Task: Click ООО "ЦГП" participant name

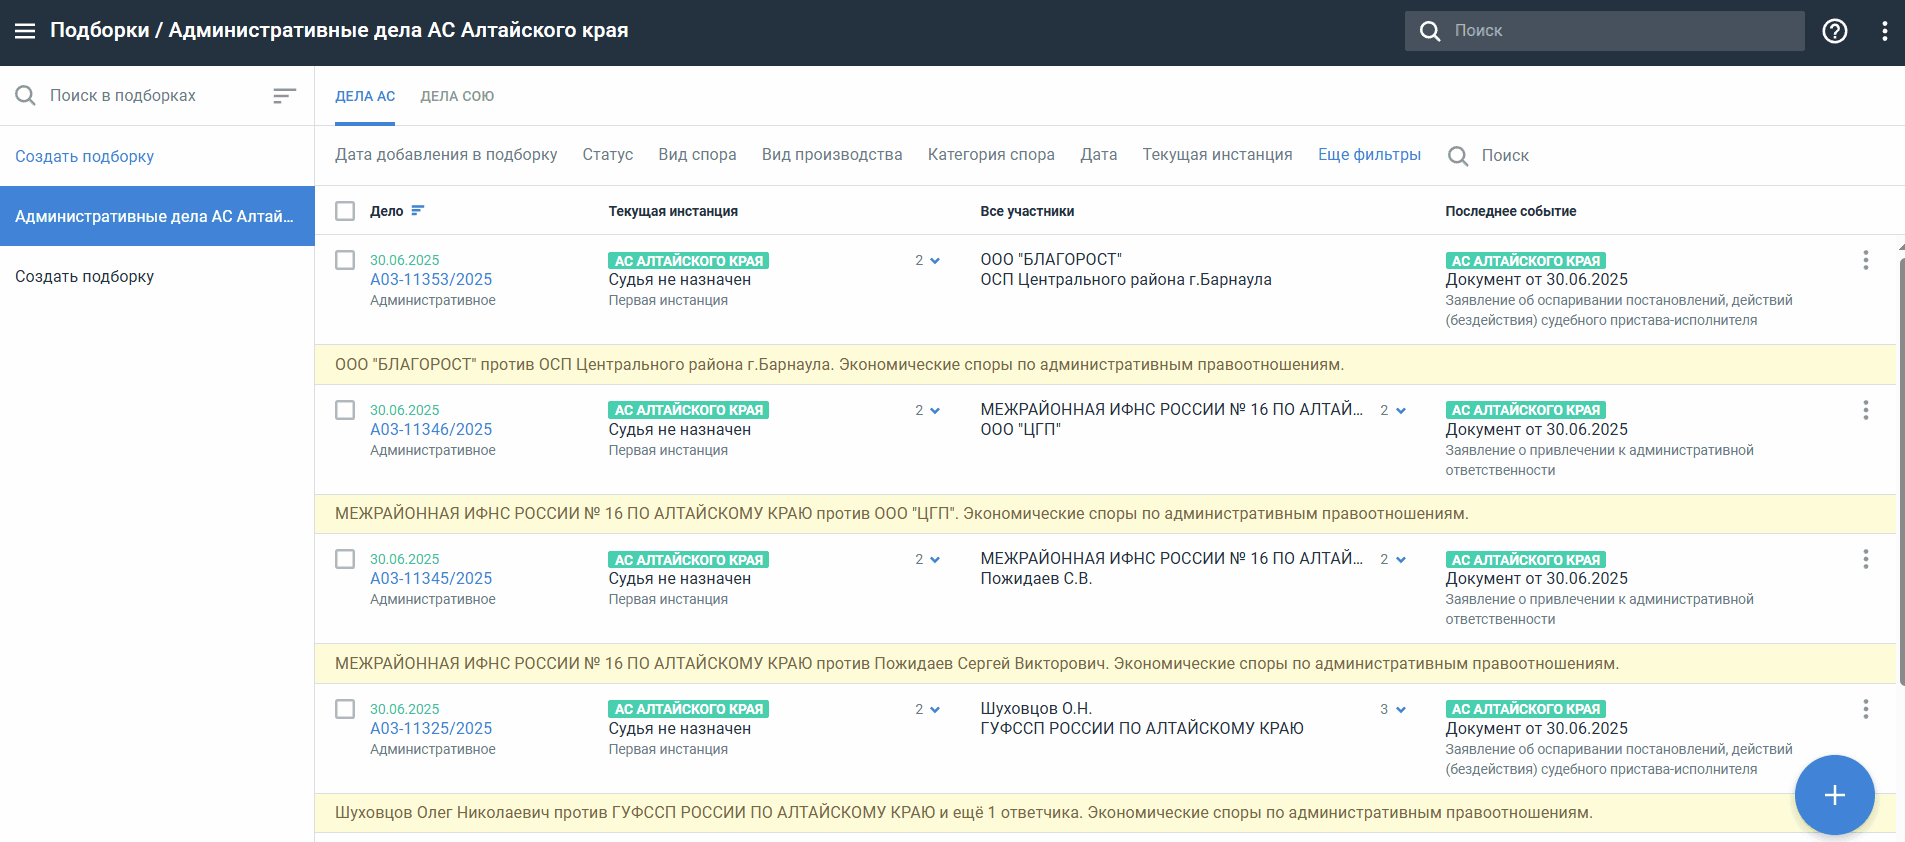Action: [1020, 430]
